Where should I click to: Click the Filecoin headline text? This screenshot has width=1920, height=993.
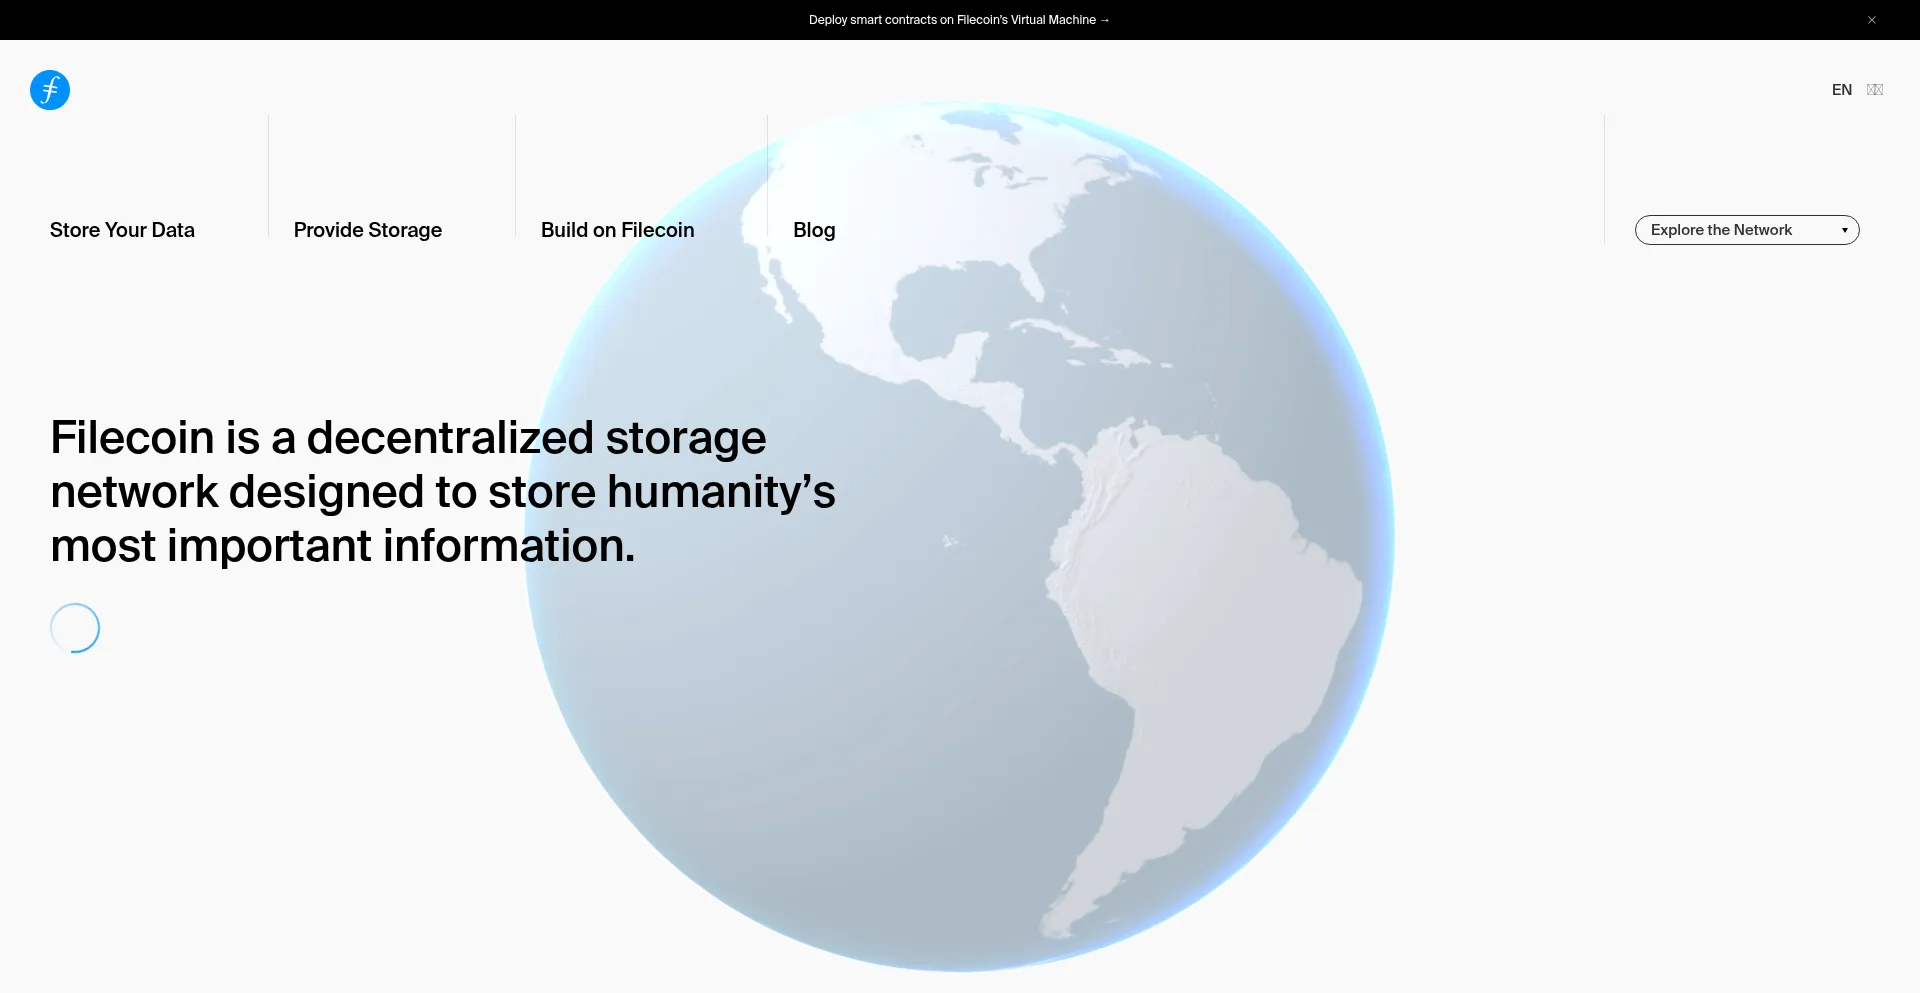tap(442, 491)
